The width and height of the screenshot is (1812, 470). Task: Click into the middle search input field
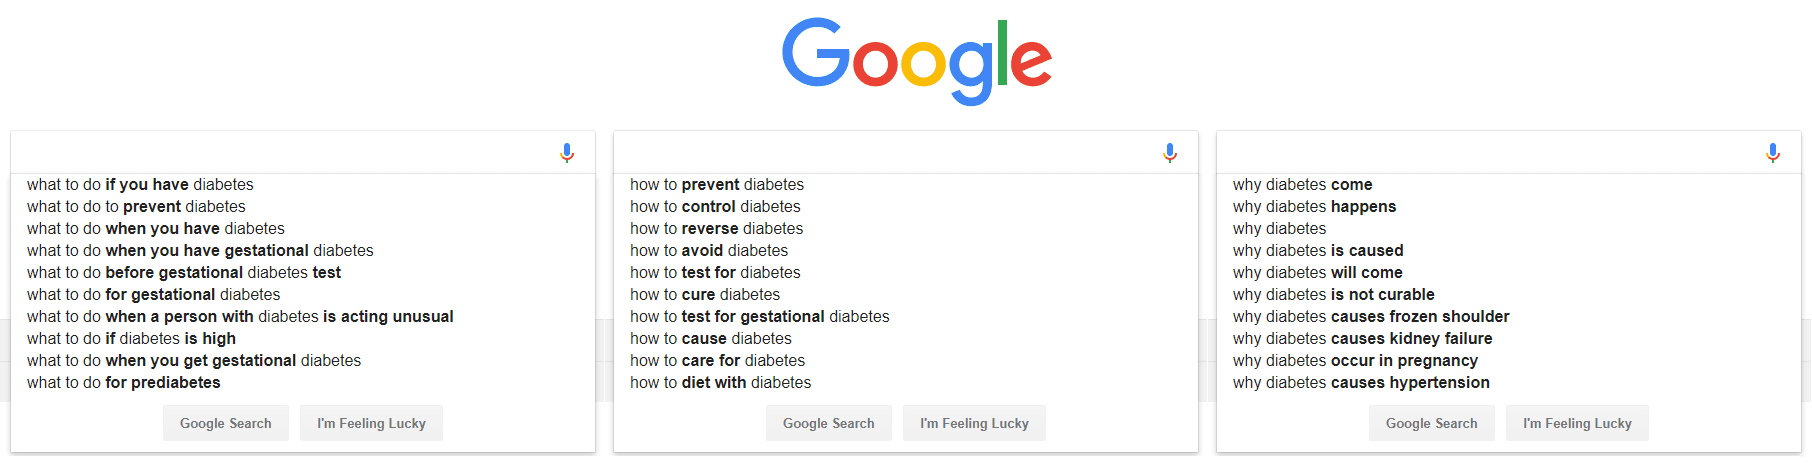[x=888, y=153]
